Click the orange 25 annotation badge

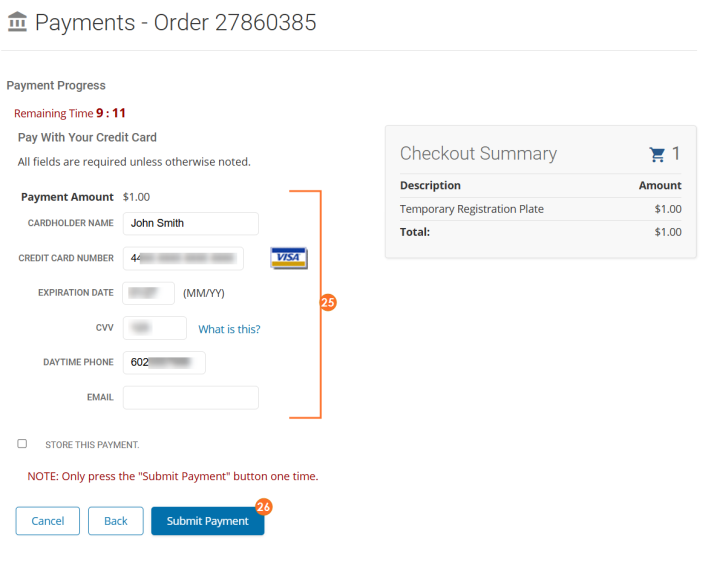pyautogui.click(x=328, y=302)
